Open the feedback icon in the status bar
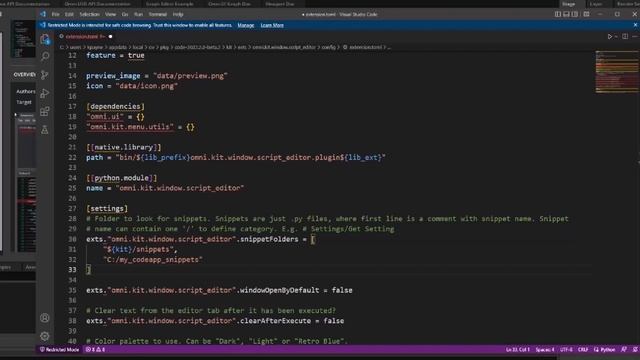640x360 pixels. coord(624,349)
